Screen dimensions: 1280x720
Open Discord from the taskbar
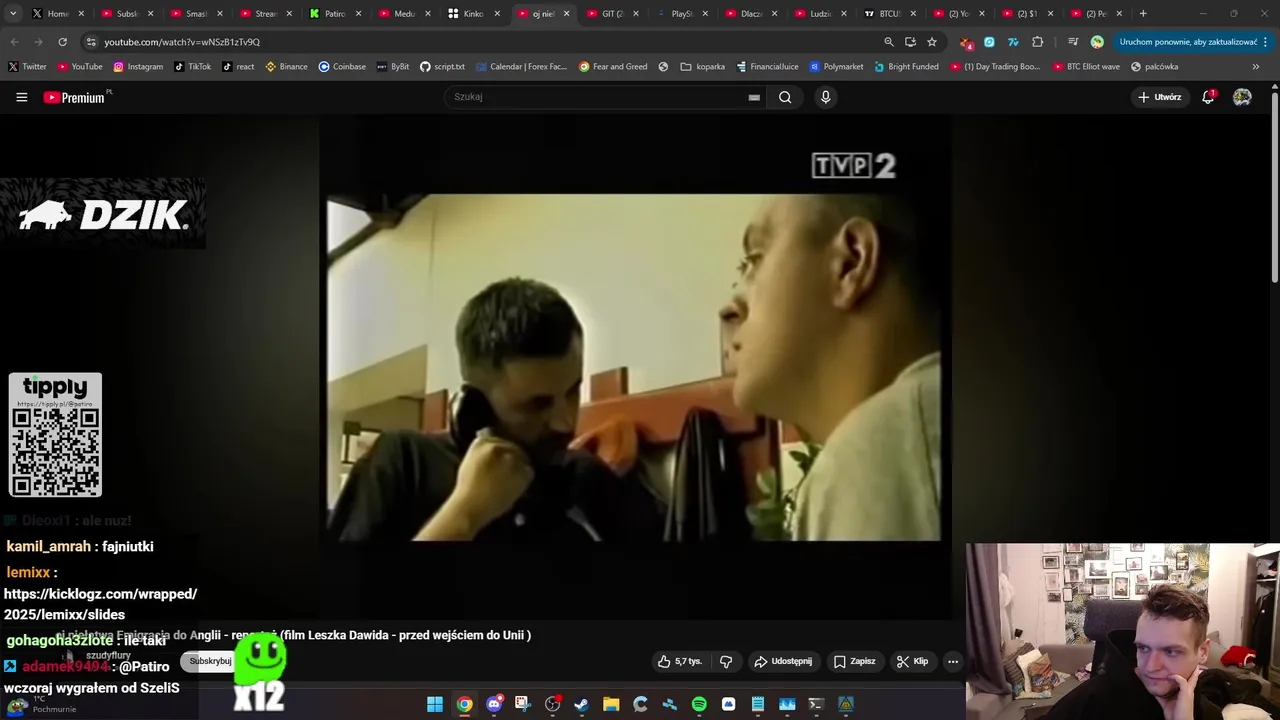pyautogui.click(x=494, y=704)
